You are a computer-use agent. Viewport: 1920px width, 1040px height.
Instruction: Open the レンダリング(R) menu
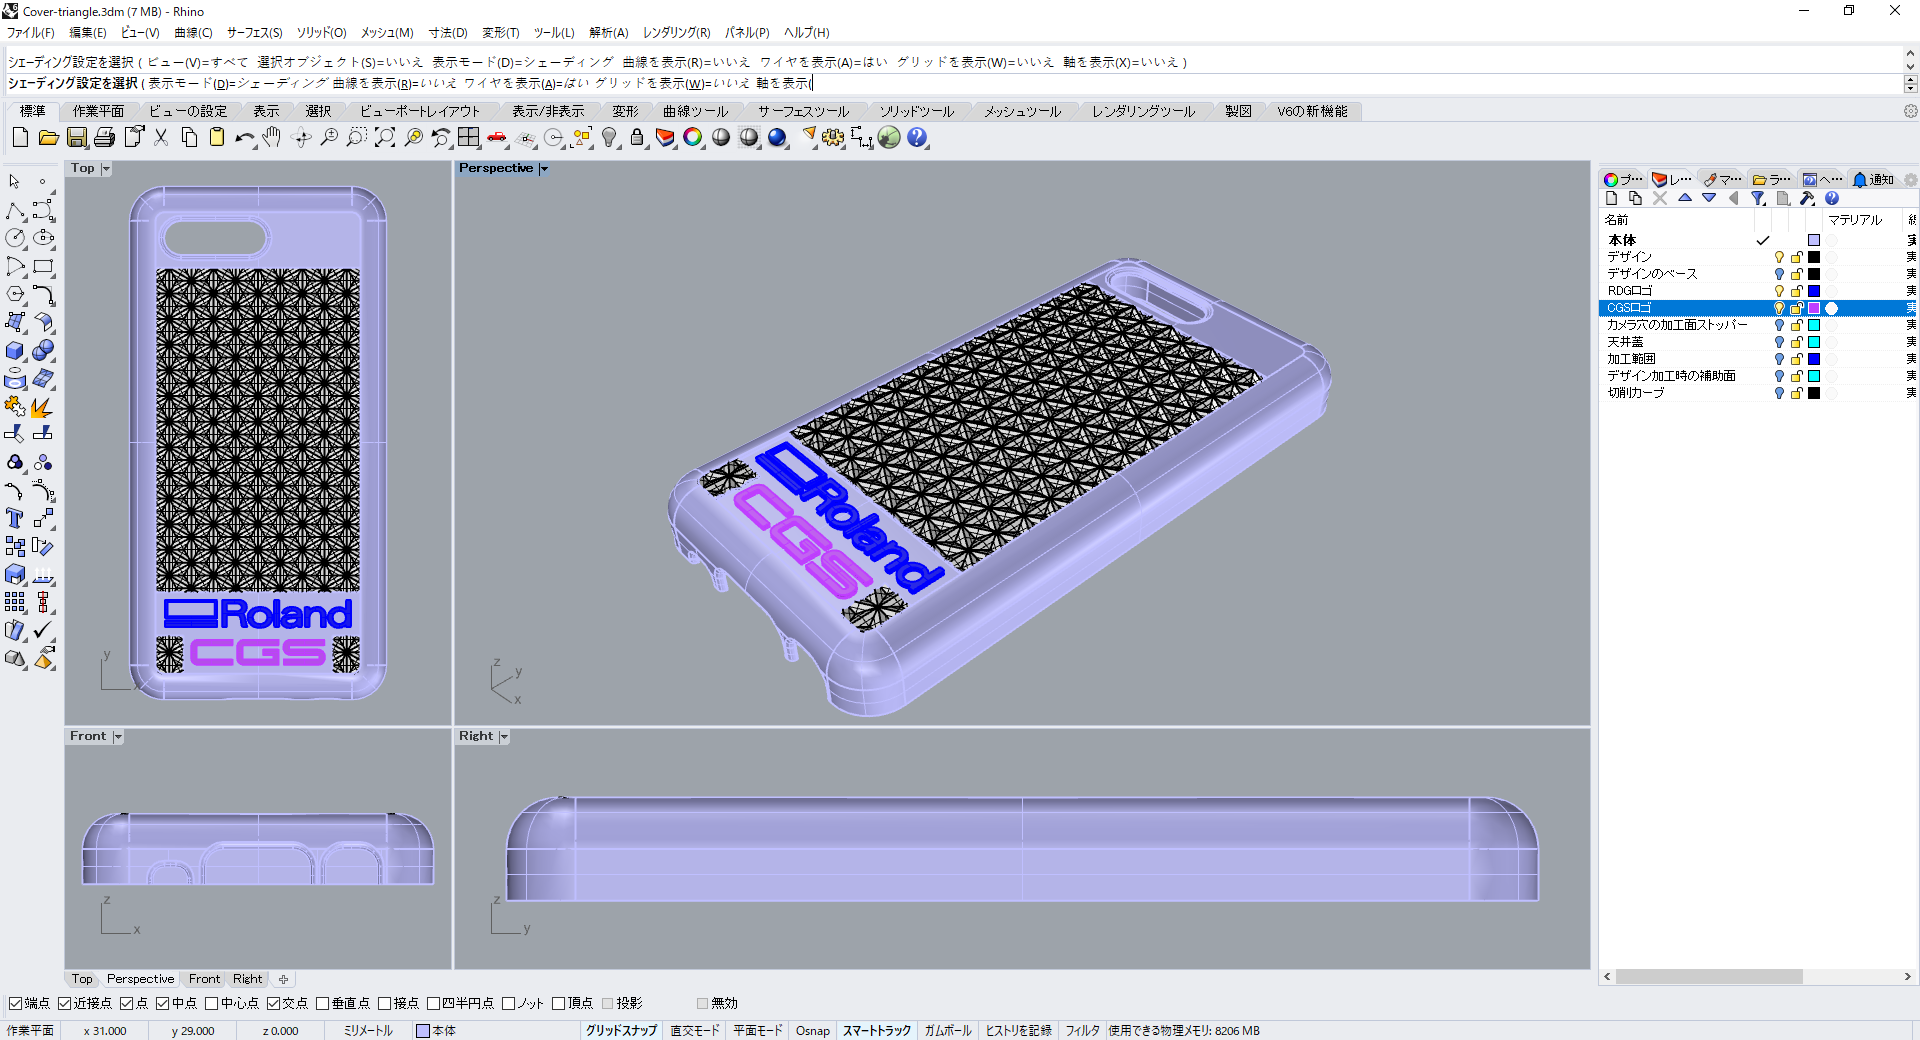676,33
